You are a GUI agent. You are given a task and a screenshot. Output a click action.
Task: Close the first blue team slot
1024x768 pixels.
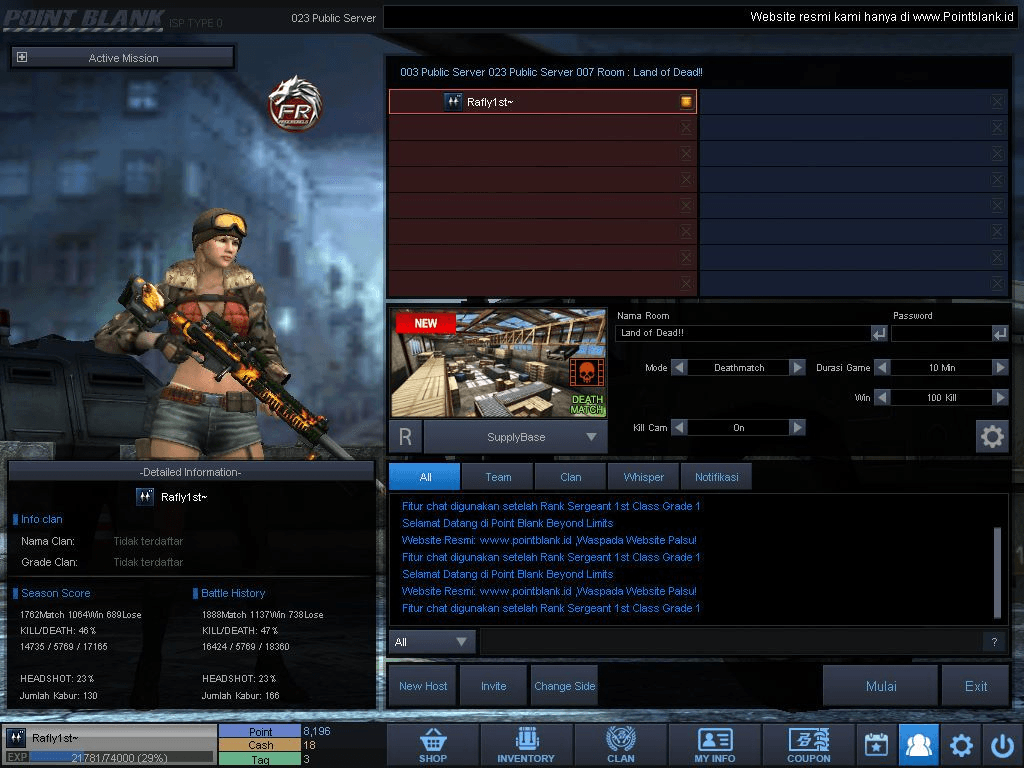997,101
